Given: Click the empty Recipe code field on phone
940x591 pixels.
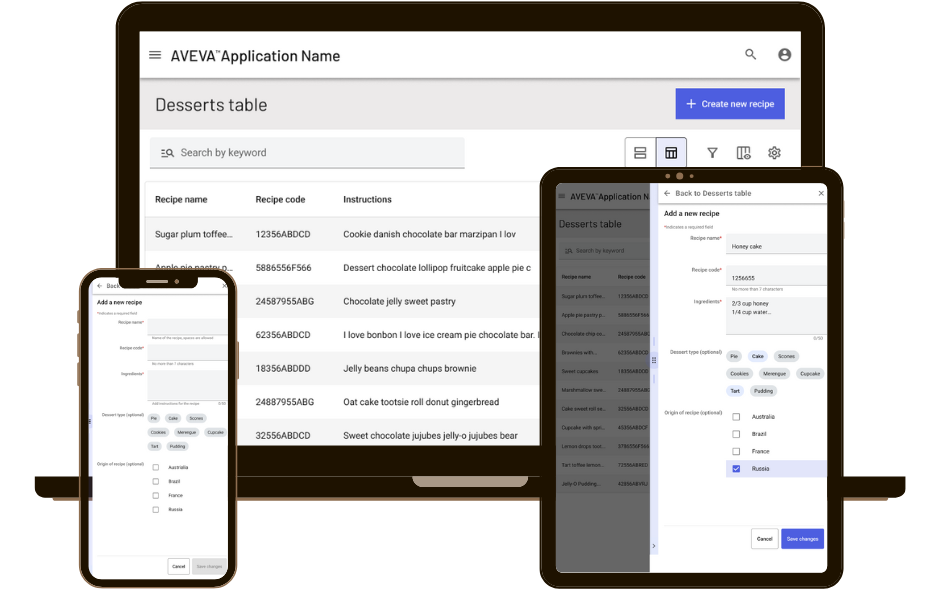Looking at the screenshot, I should [187, 352].
